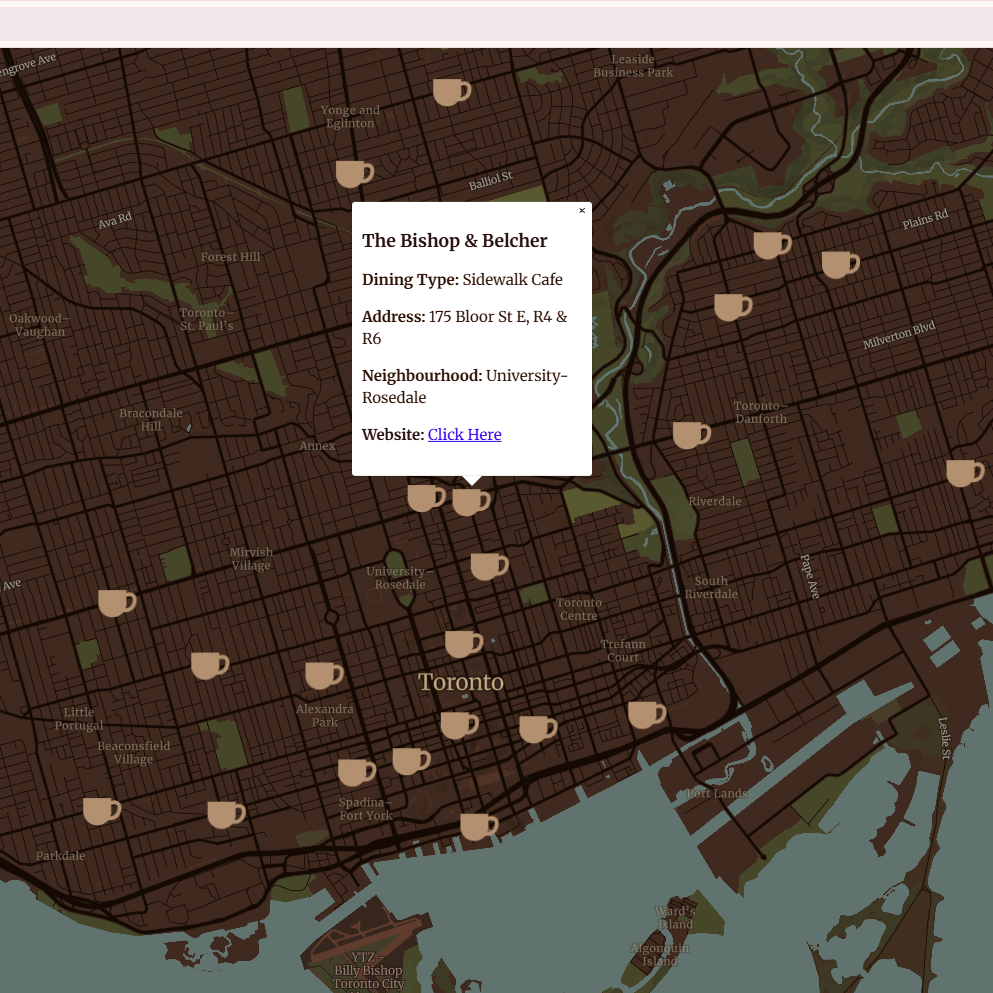This screenshot has width=993, height=993.
Task: Select cup marker right of University-Rosedale map label
Action: coord(488,567)
